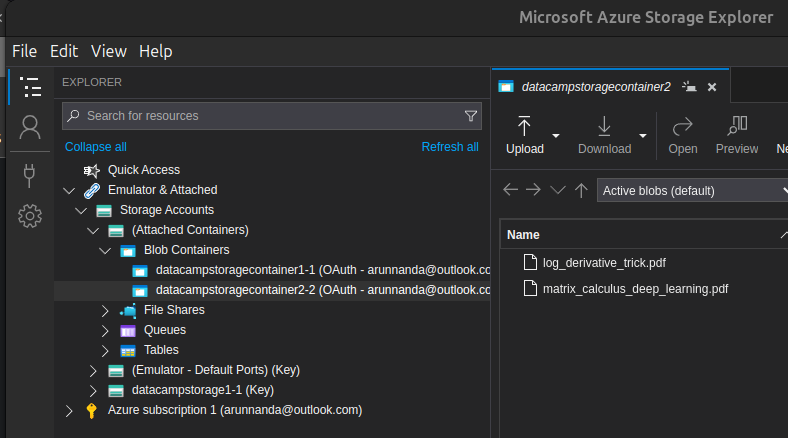Click the magnifier icon in search box

pos(73,116)
